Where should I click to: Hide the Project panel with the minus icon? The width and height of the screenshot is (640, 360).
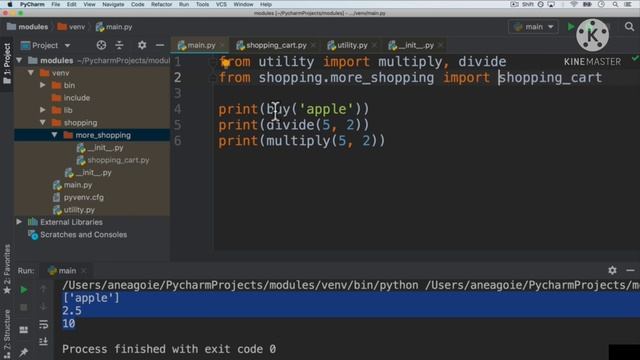pos(160,45)
